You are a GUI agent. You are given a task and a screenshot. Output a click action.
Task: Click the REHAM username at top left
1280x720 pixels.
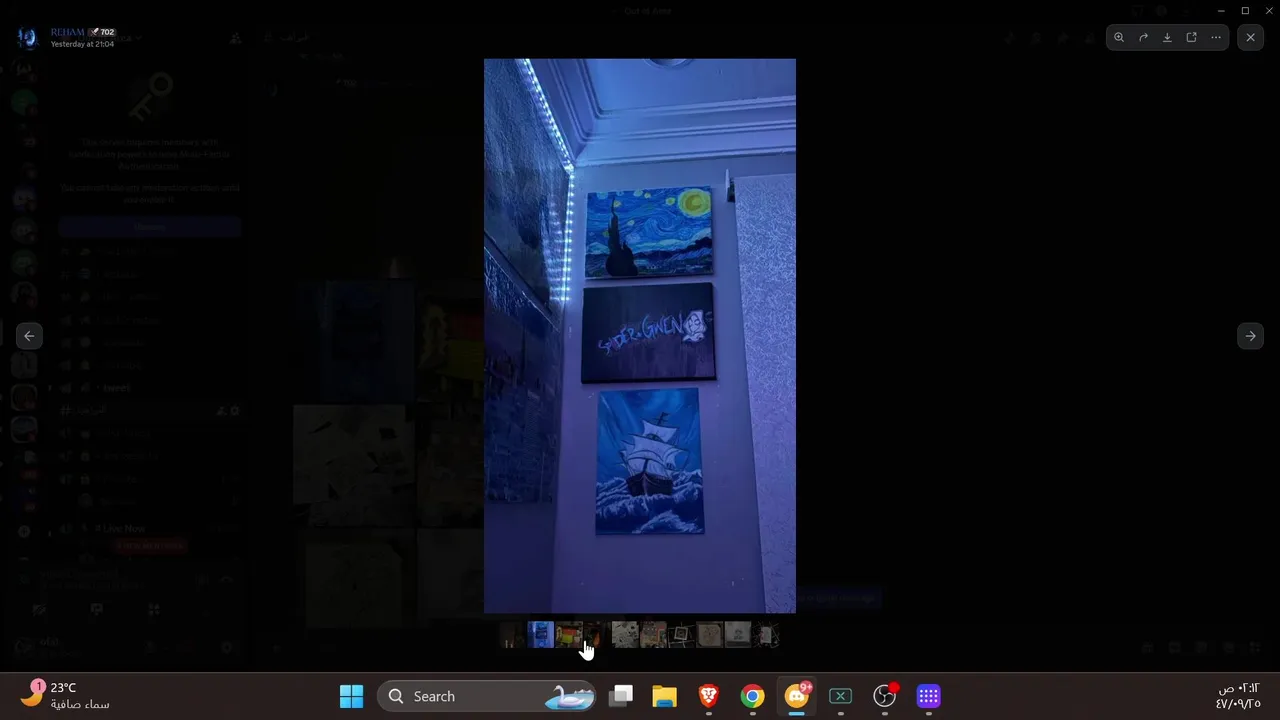tap(68, 32)
